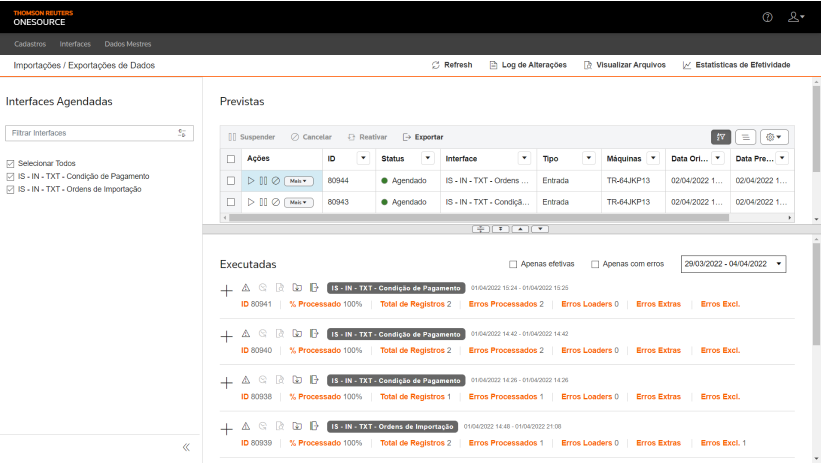The height and width of the screenshot is (463, 823).
Task: Open Mais dropdown for row 80944
Action: coord(299,181)
